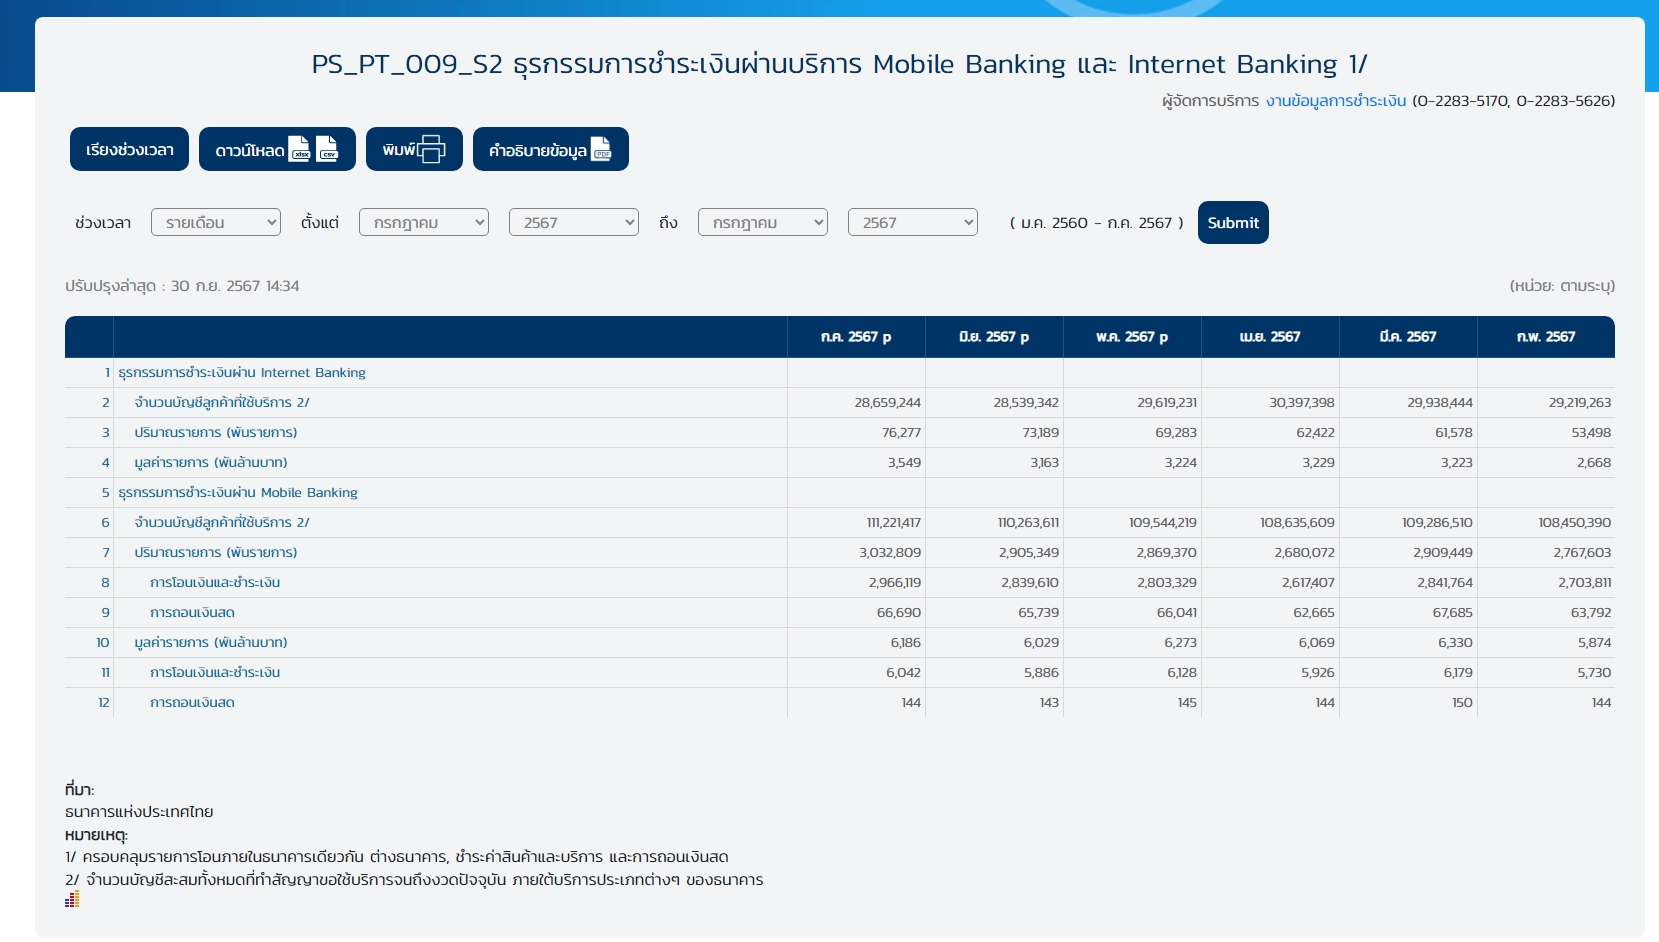
Task: Click ธุรกรรมการชำระเงินผ่าน Internet Banking row link
Action: (242, 373)
